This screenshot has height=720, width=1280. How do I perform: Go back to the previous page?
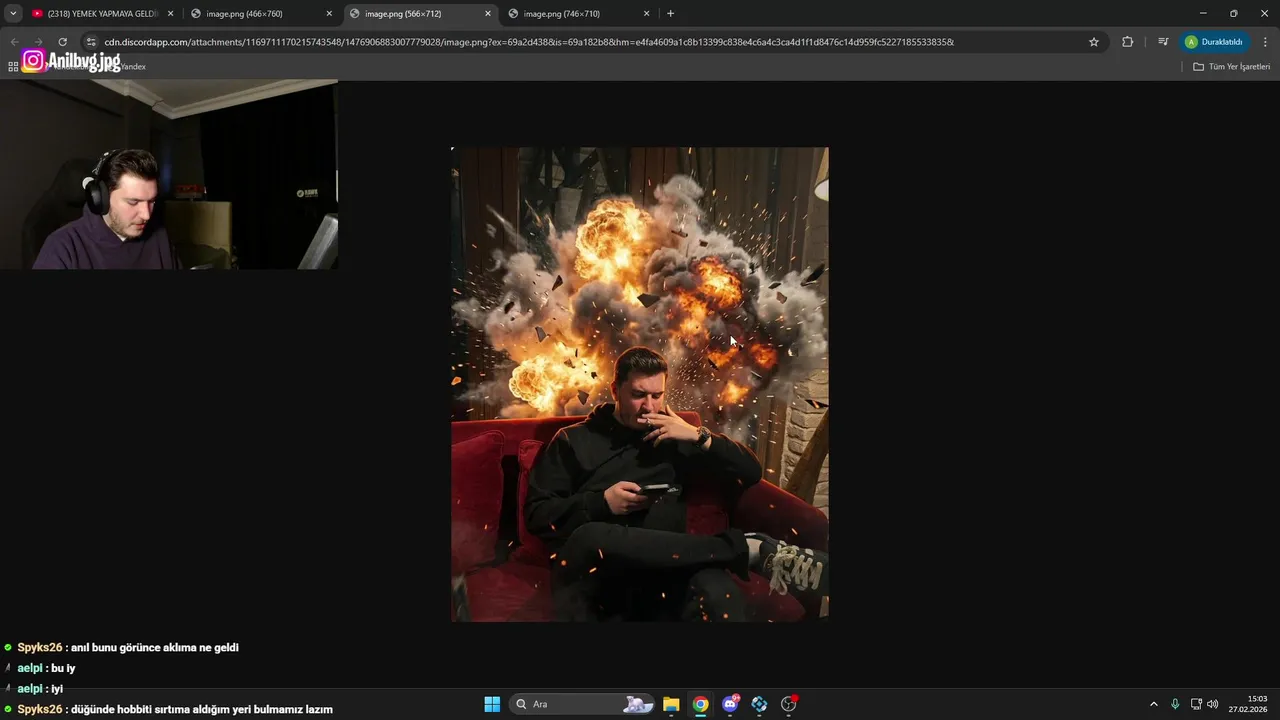[14, 42]
